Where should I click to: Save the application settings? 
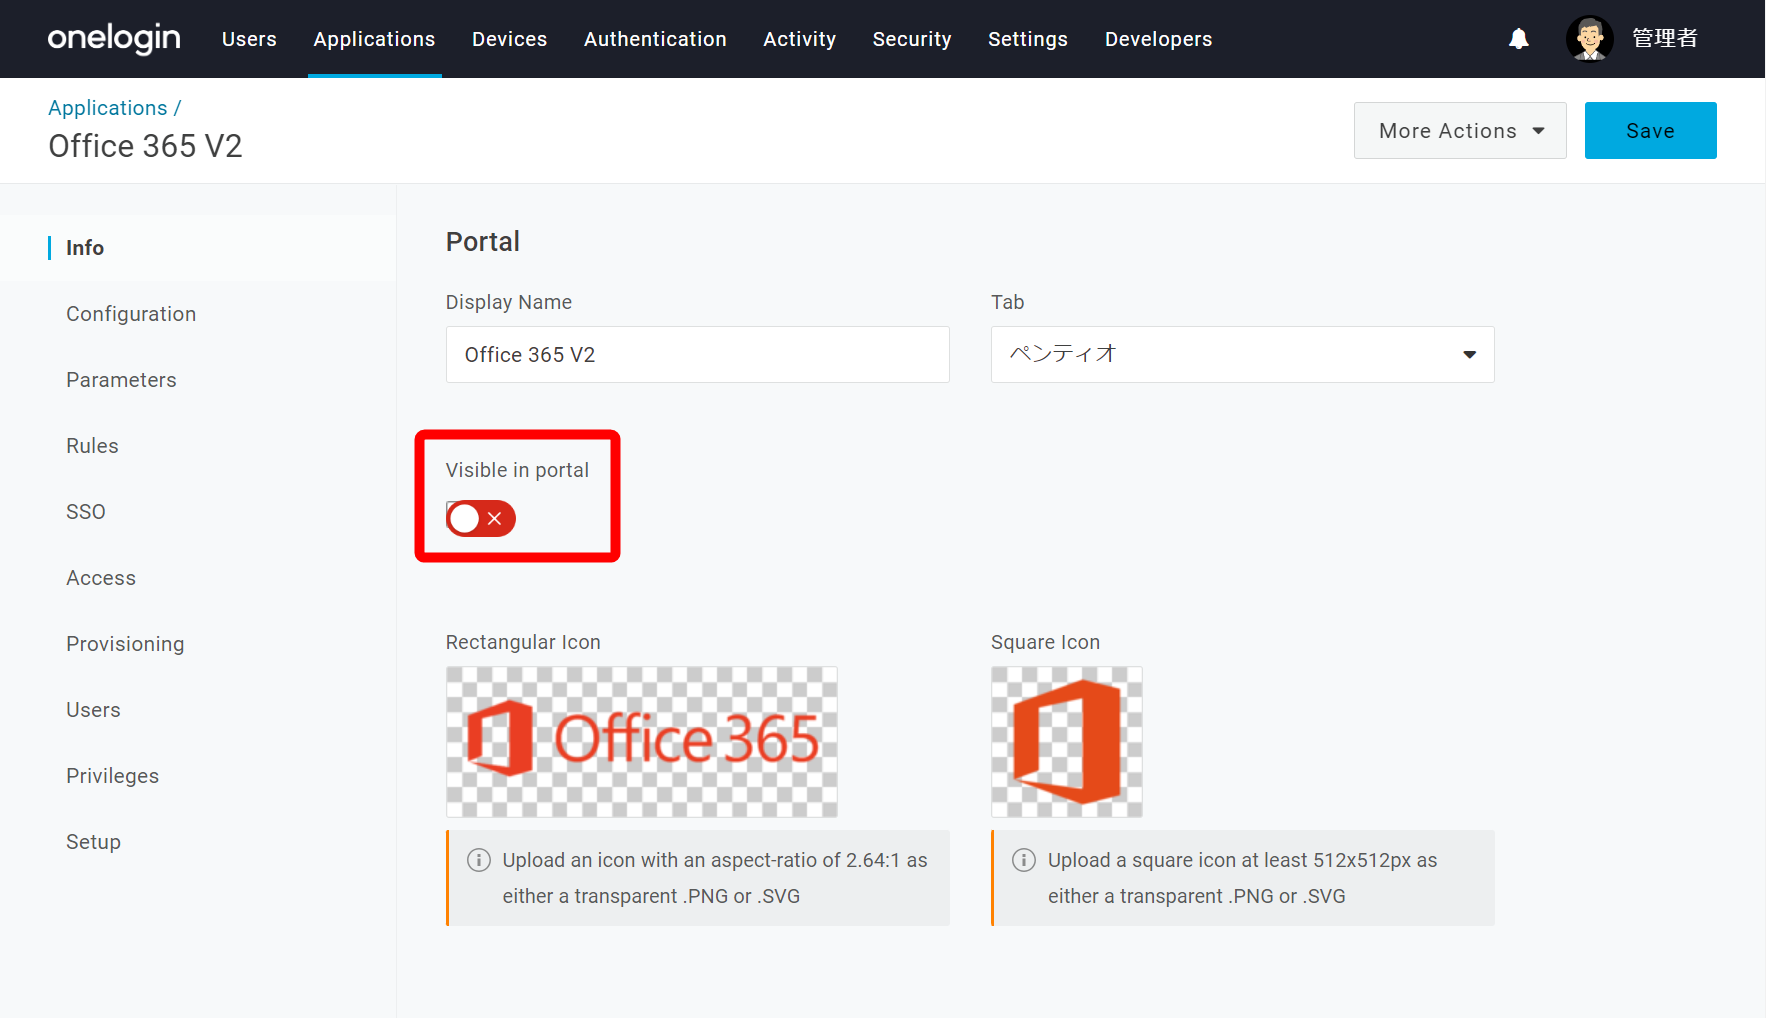tap(1650, 131)
